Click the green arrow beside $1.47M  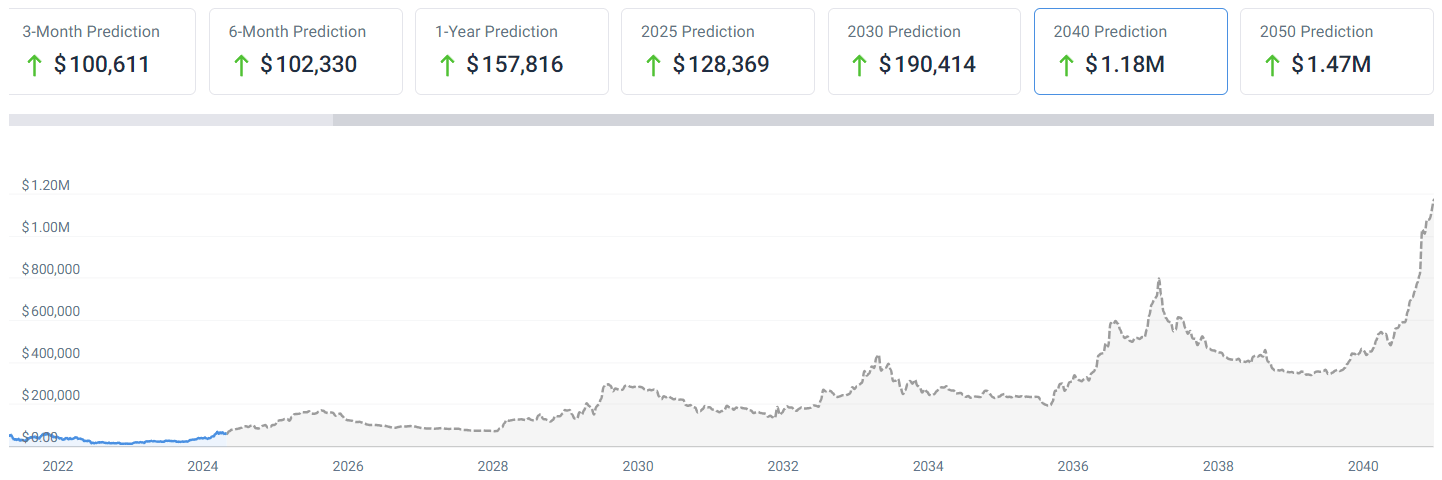click(1272, 66)
